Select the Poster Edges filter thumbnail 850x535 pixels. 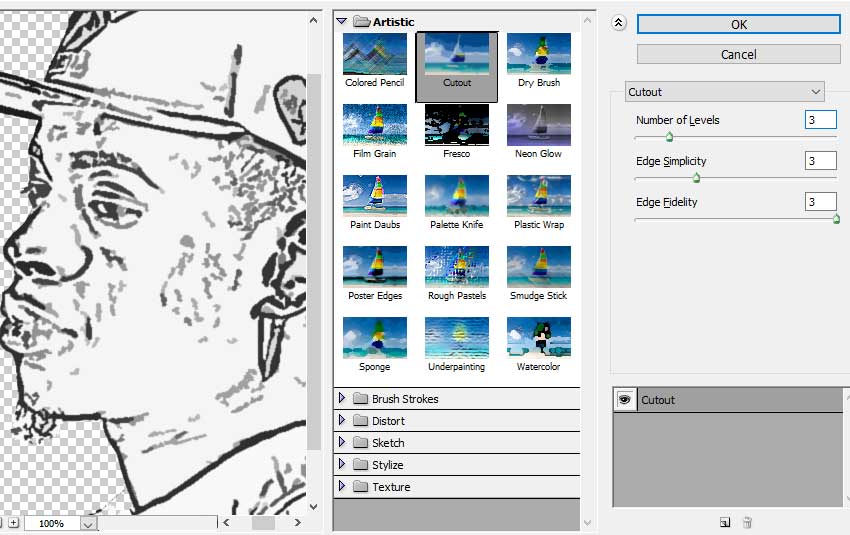(x=375, y=267)
